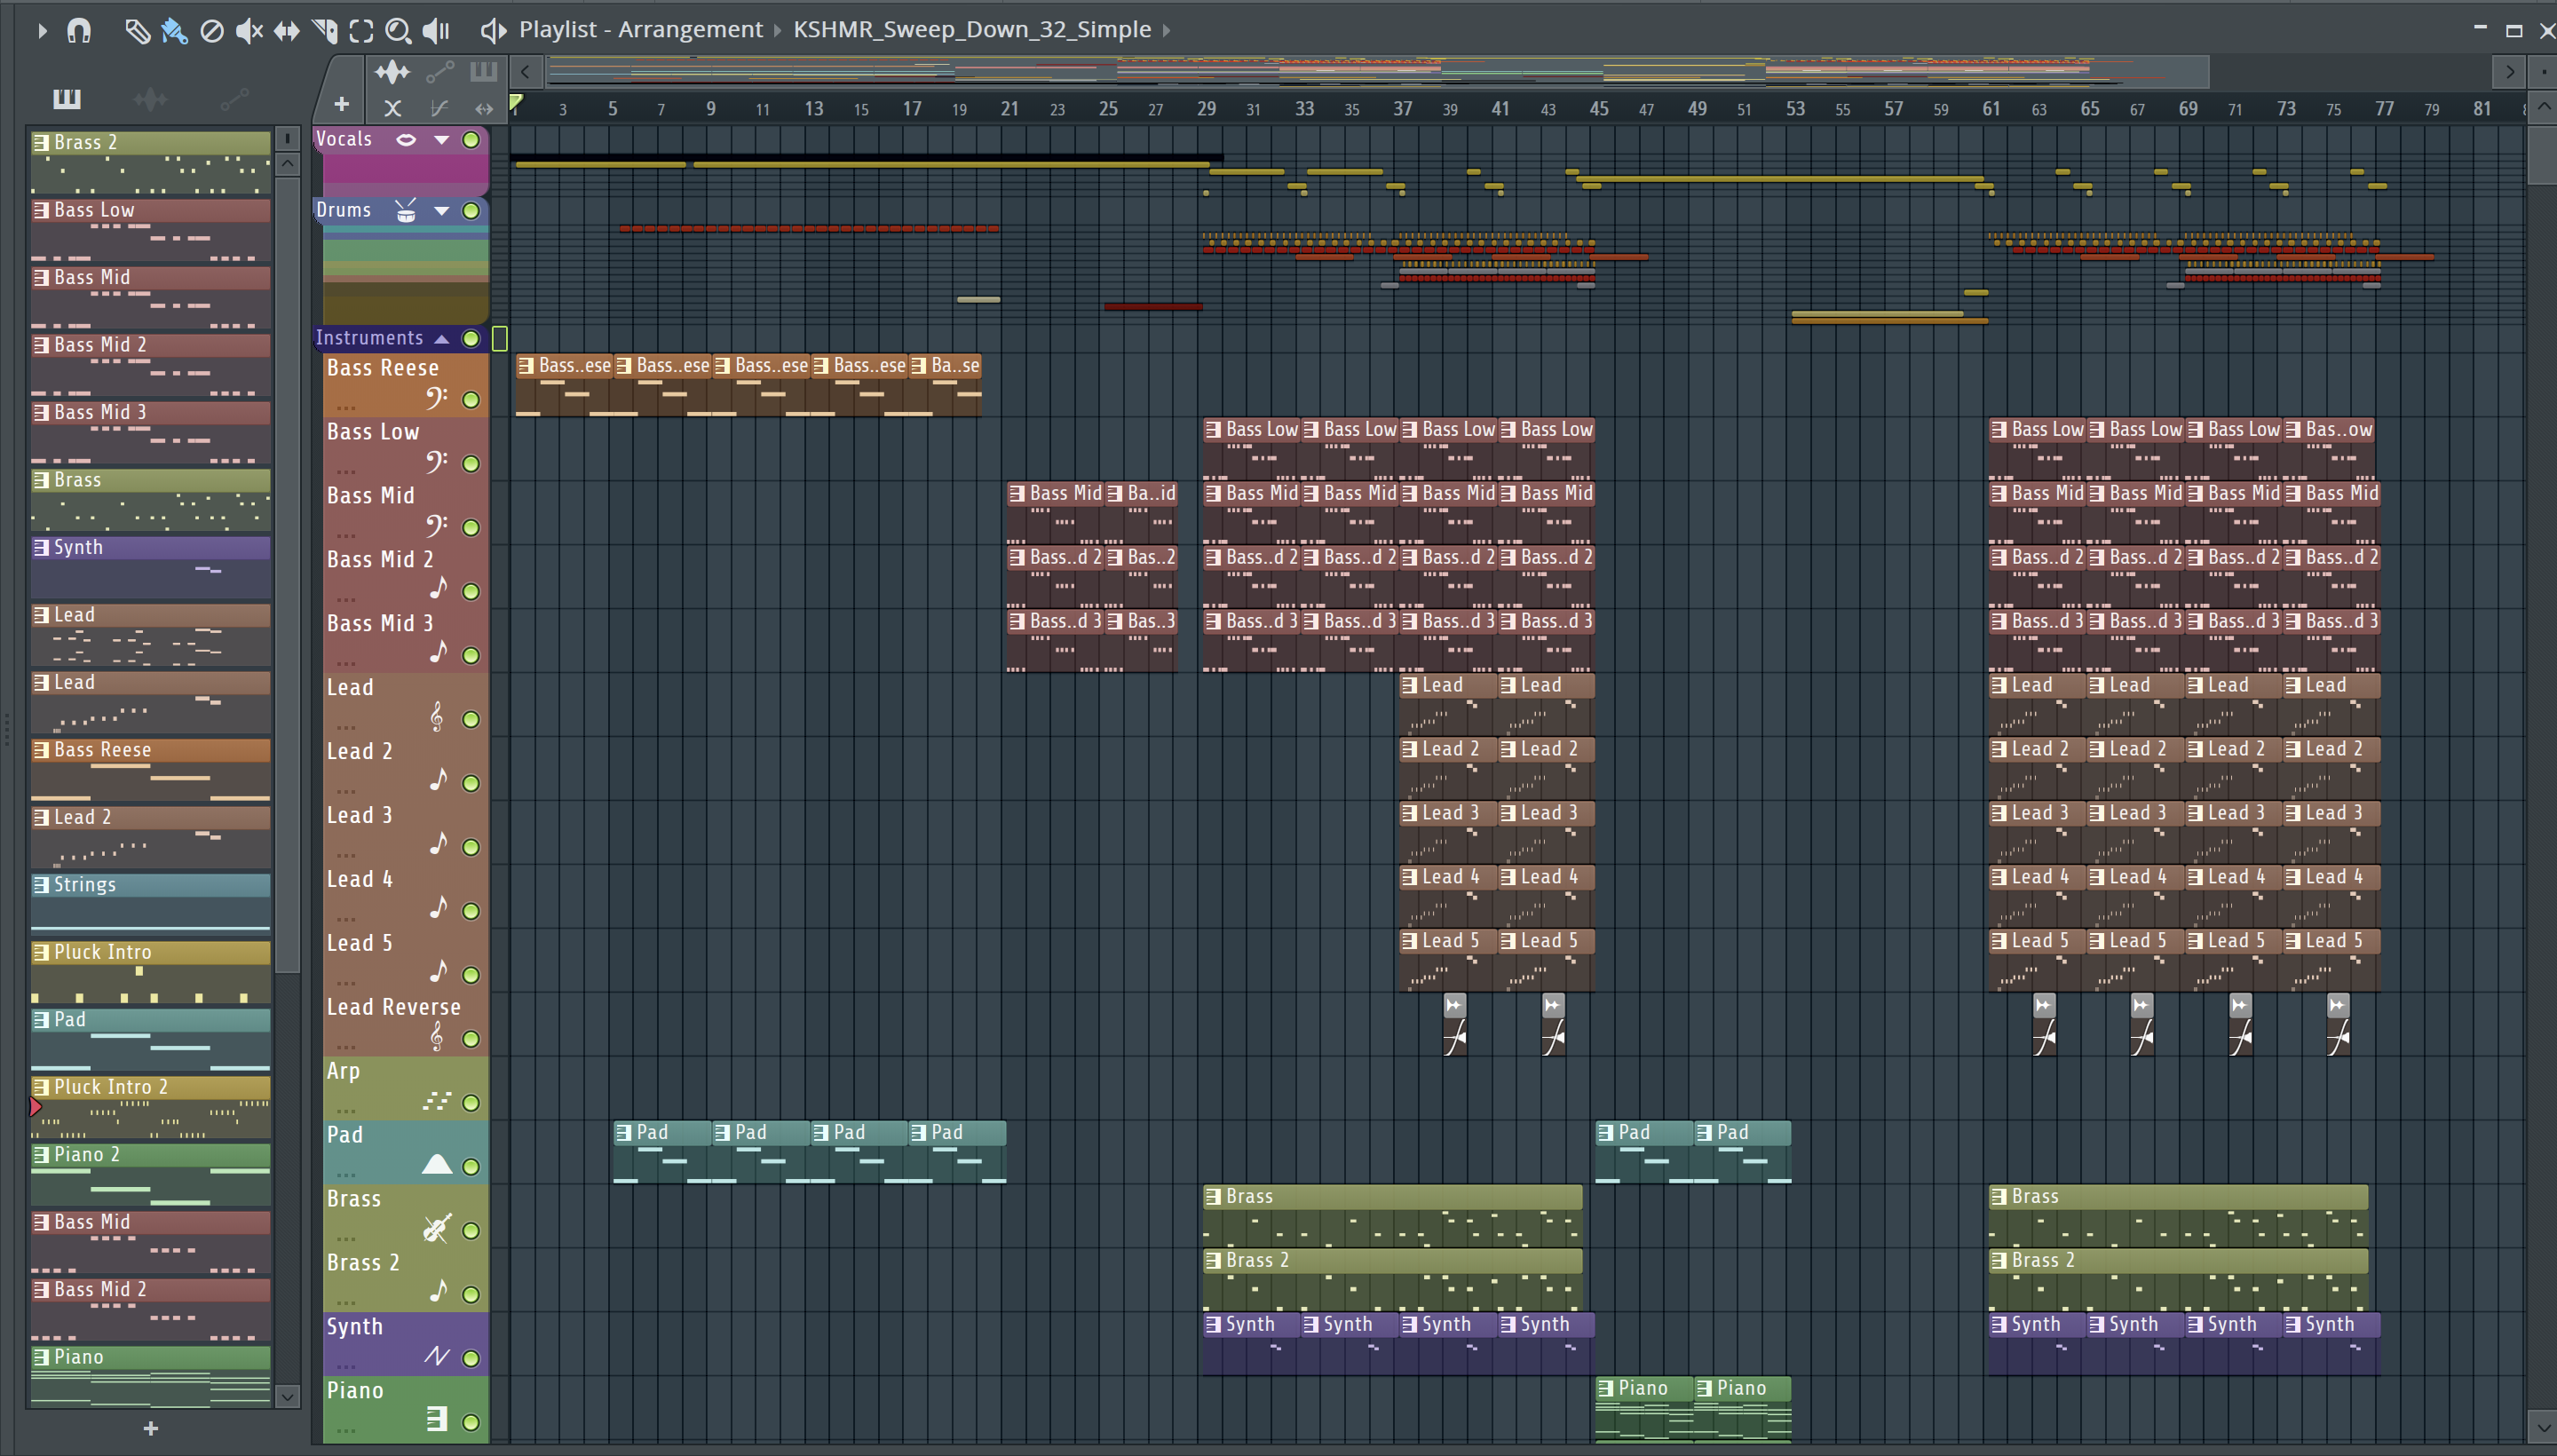Toggle the stretch arrows icon
The height and width of the screenshot is (1456, 2557).
coord(484,108)
